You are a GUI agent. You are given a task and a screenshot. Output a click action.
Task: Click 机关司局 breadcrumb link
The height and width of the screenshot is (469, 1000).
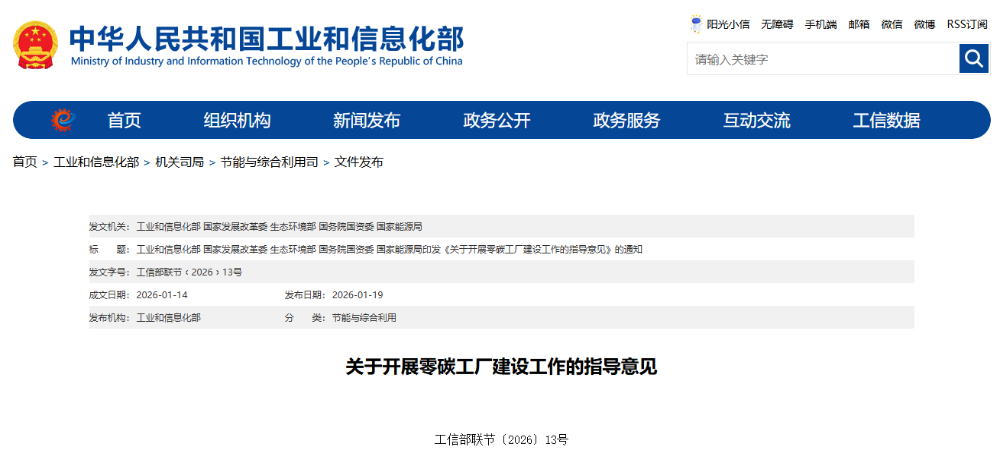click(x=180, y=162)
